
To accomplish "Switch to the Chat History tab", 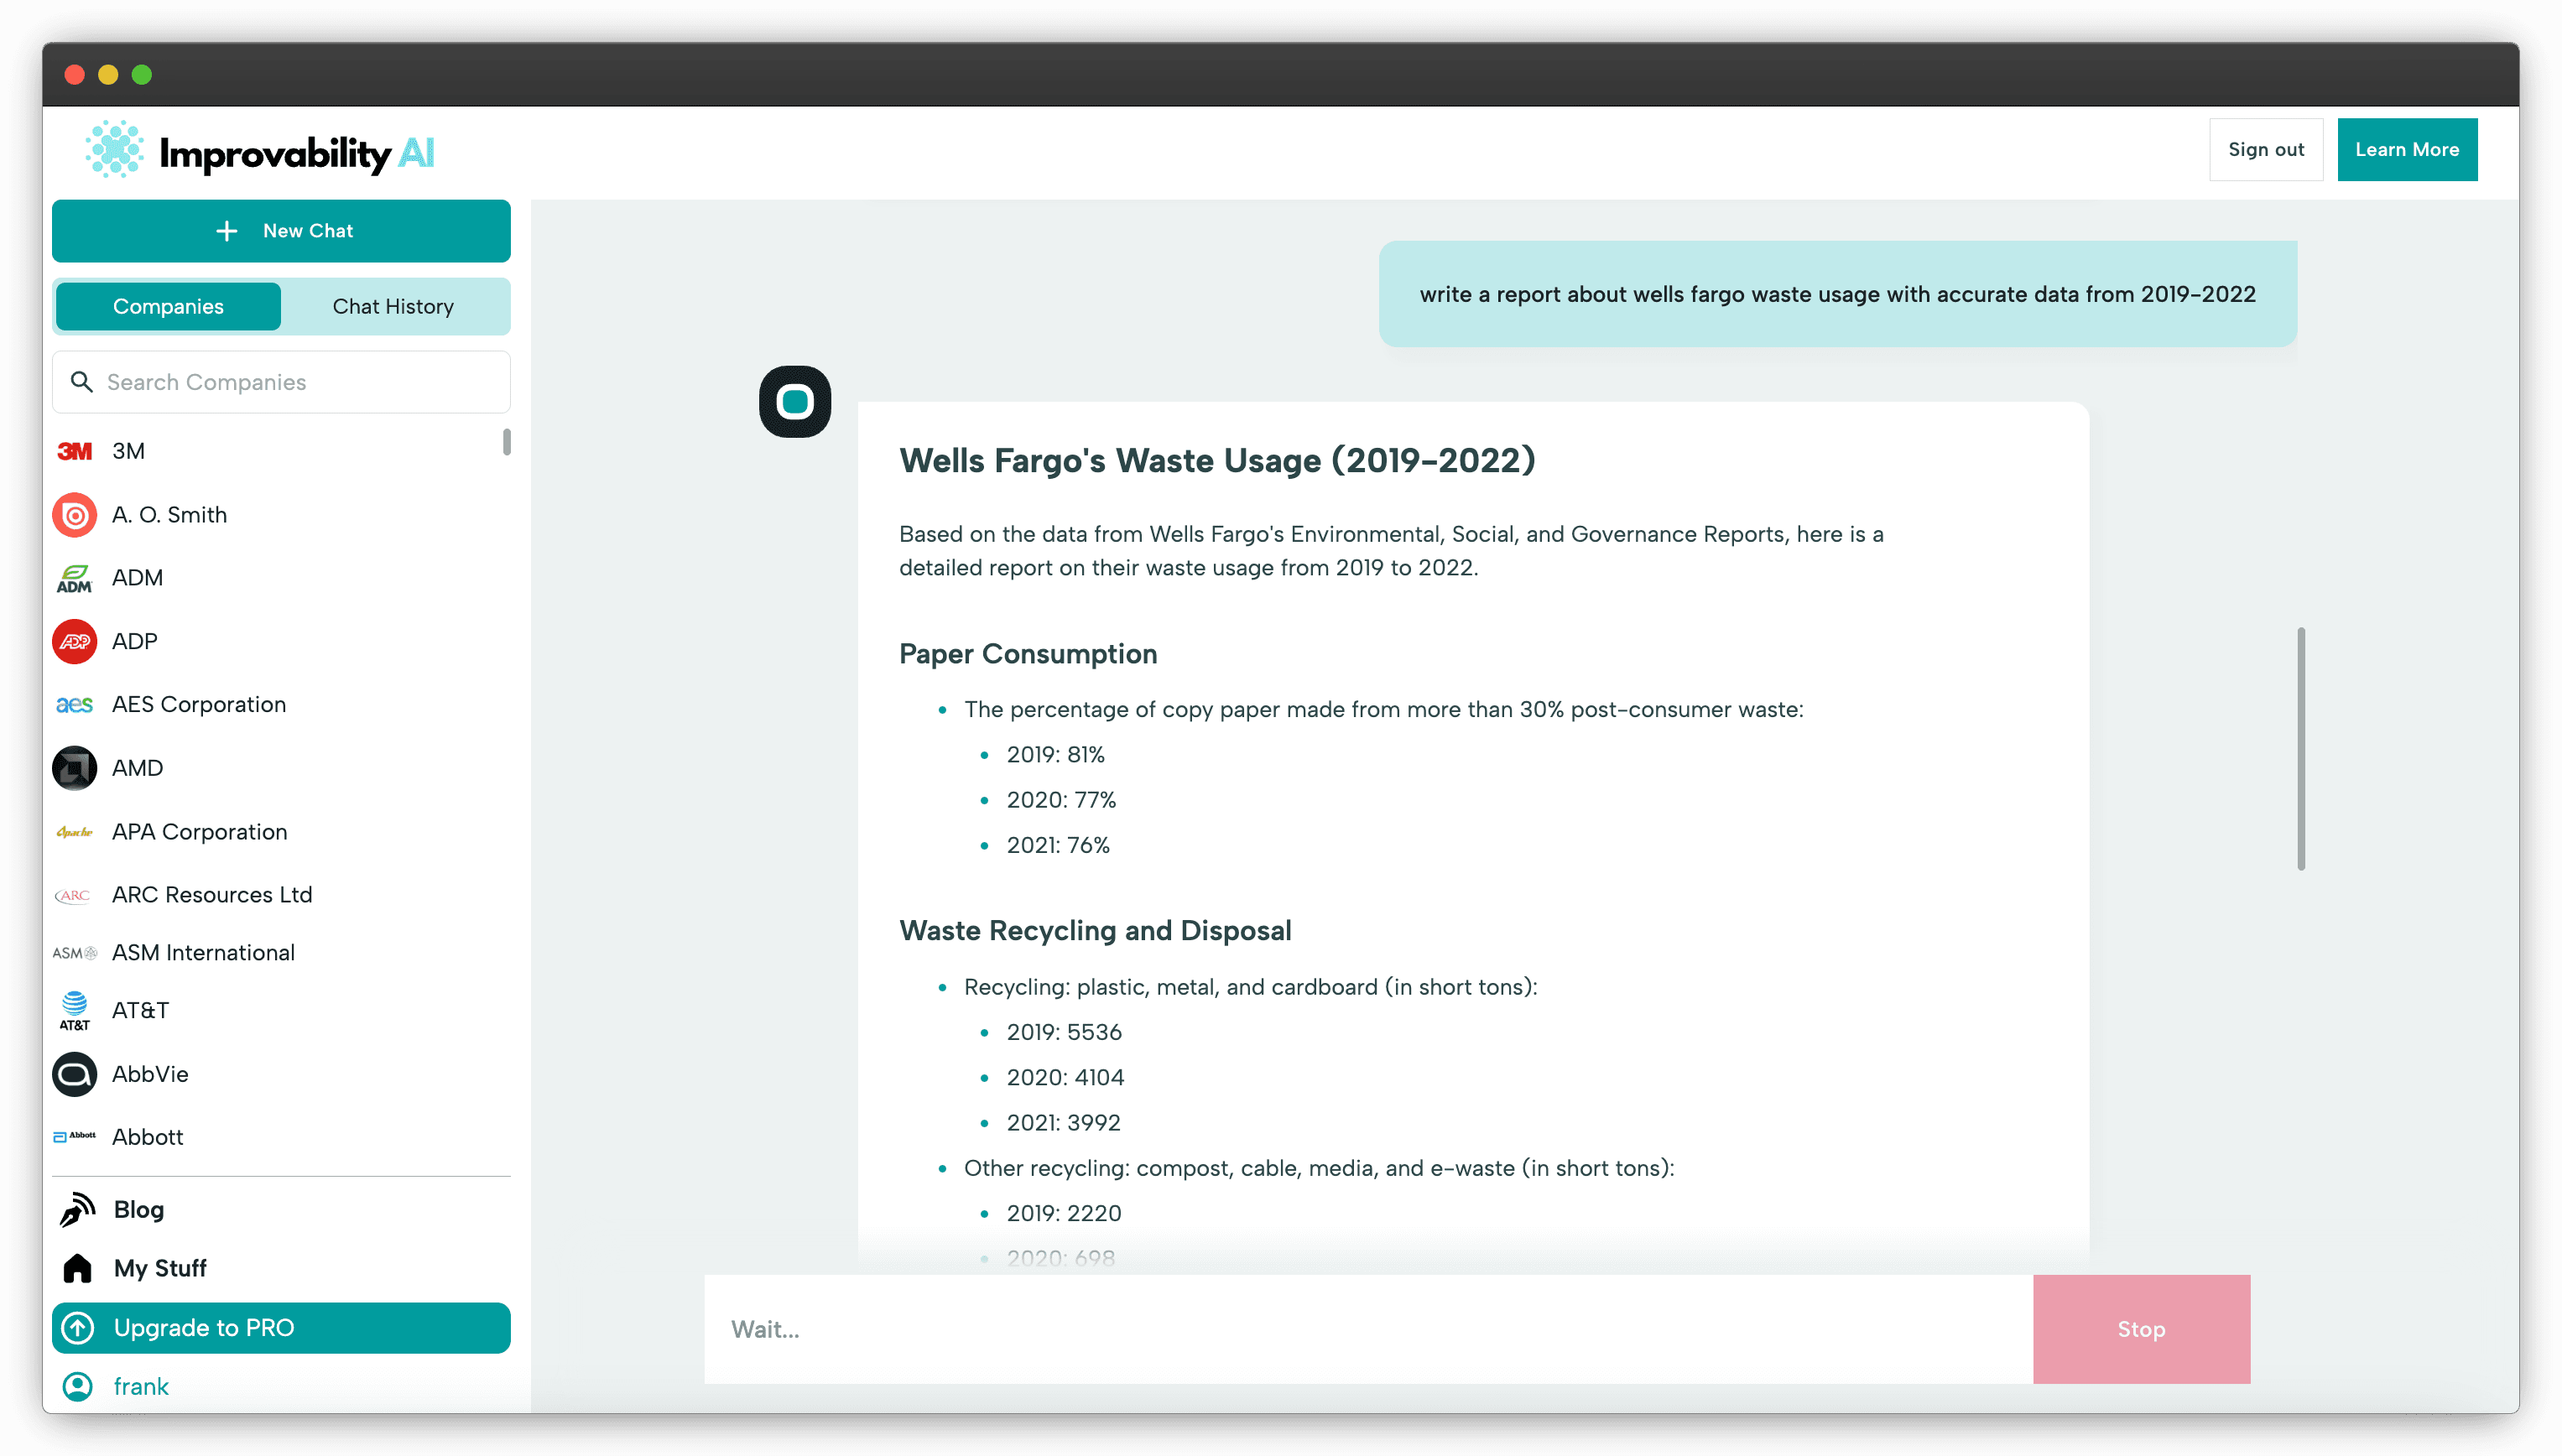I will (393, 306).
